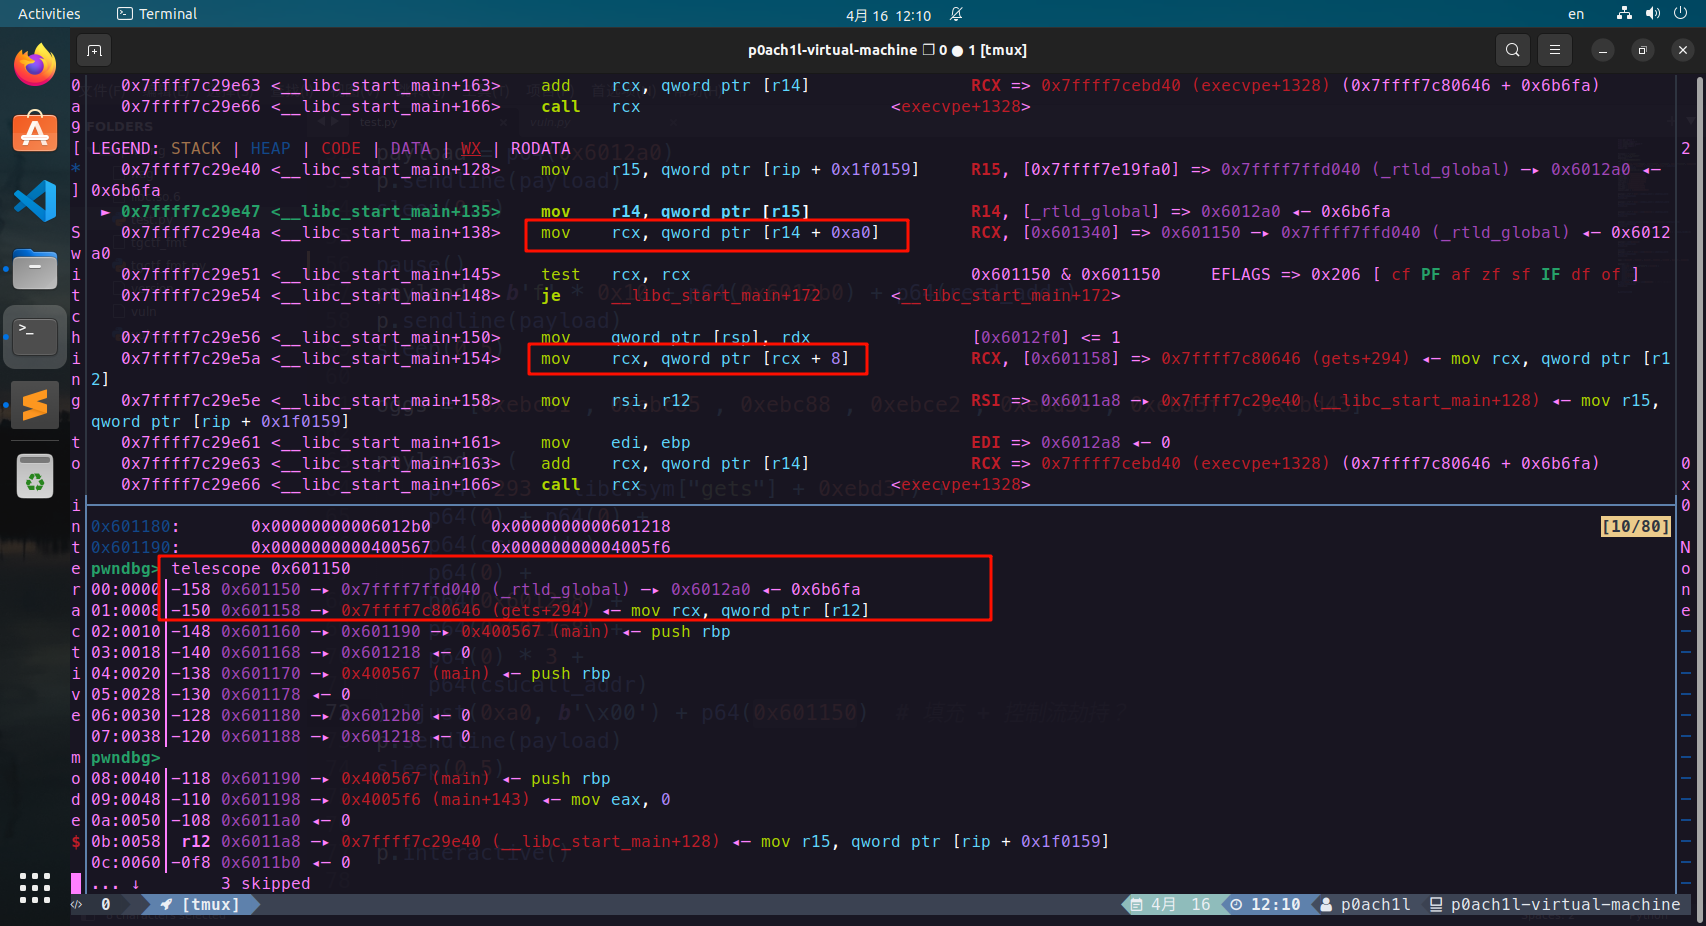Click the DATA label in the legend
This screenshot has height=926, width=1706.
pyautogui.click(x=411, y=149)
